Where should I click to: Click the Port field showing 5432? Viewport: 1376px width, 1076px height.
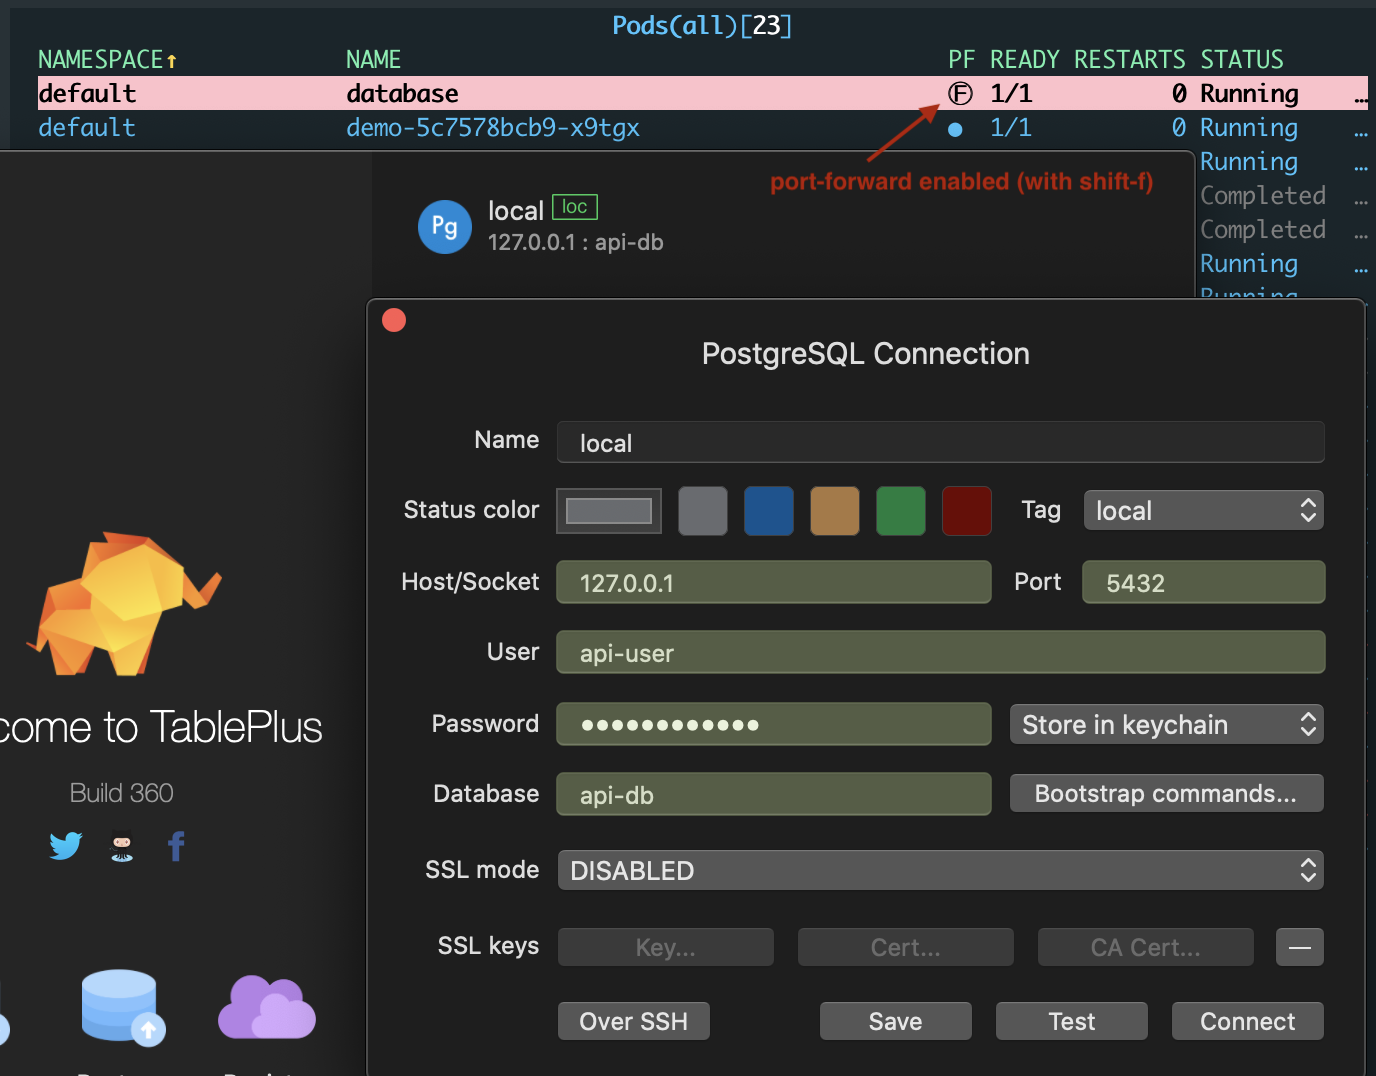tap(1204, 582)
